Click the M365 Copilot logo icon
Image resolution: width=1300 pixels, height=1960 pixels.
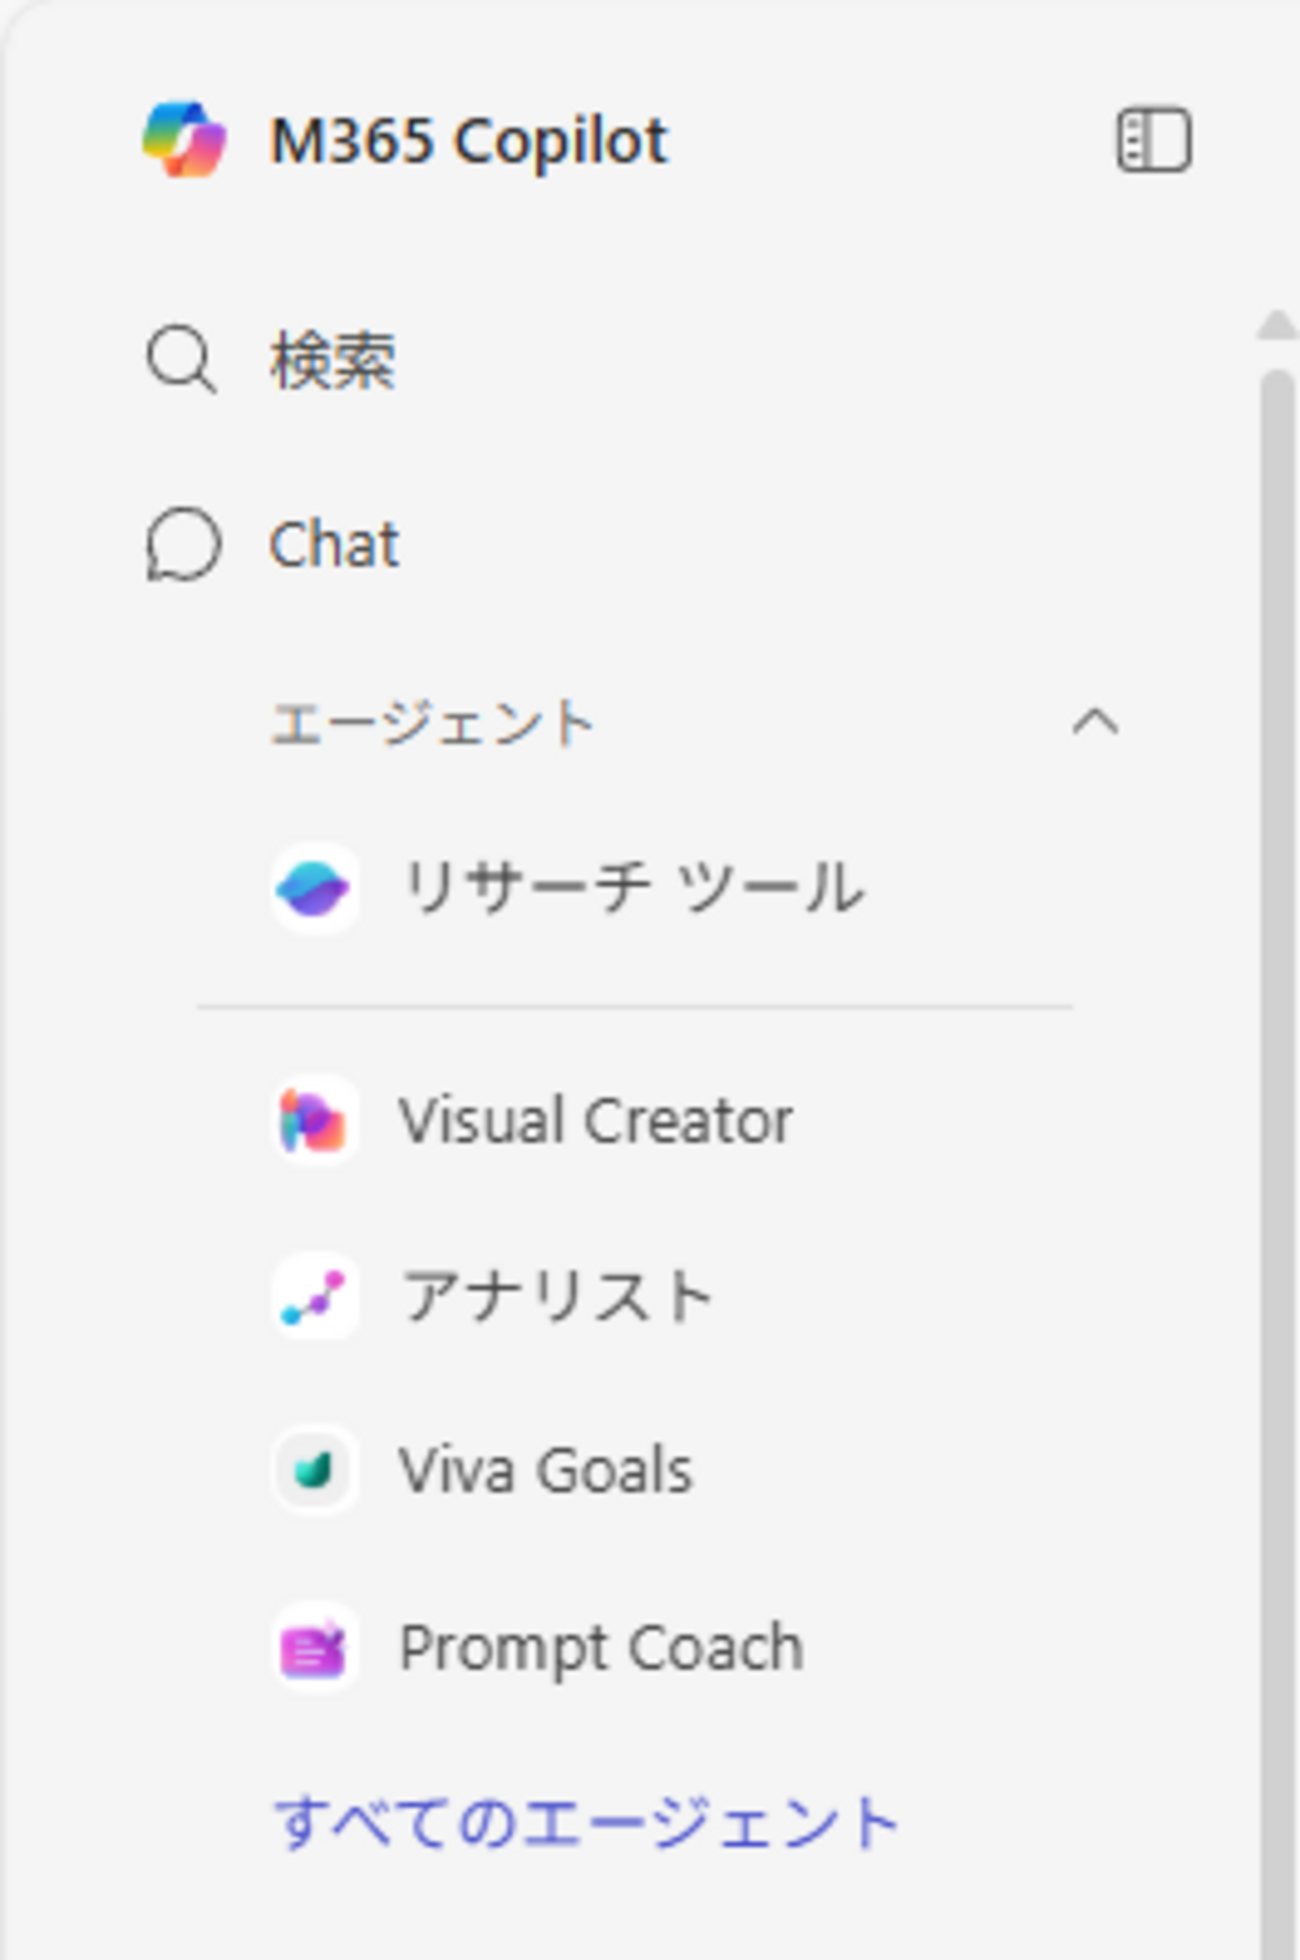tap(184, 139)
